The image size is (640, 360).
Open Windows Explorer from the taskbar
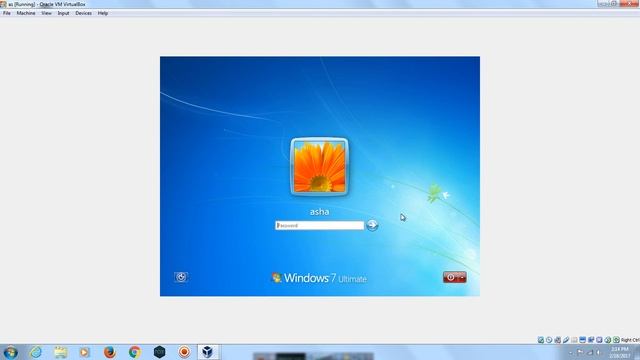tap(60, 352)
